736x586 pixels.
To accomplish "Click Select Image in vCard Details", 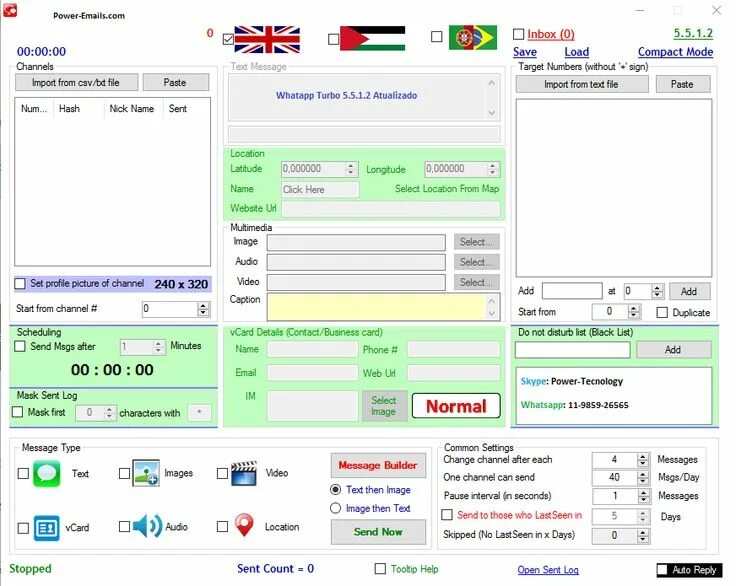I will tap(384, 406).
